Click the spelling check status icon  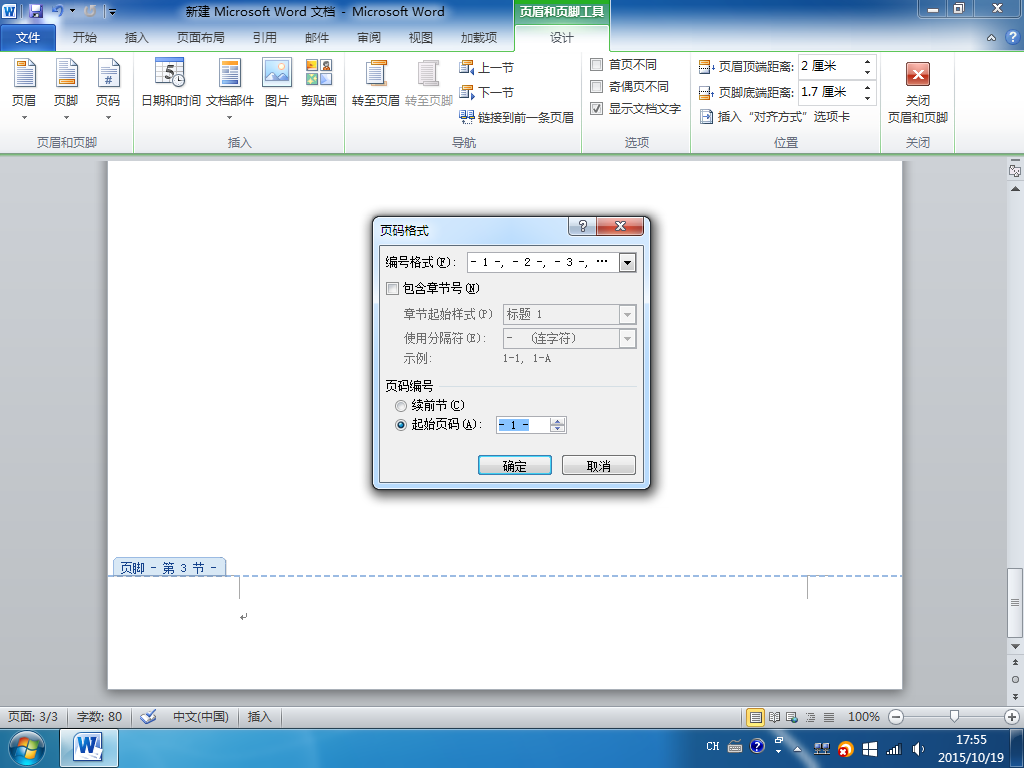click(149, 716)
